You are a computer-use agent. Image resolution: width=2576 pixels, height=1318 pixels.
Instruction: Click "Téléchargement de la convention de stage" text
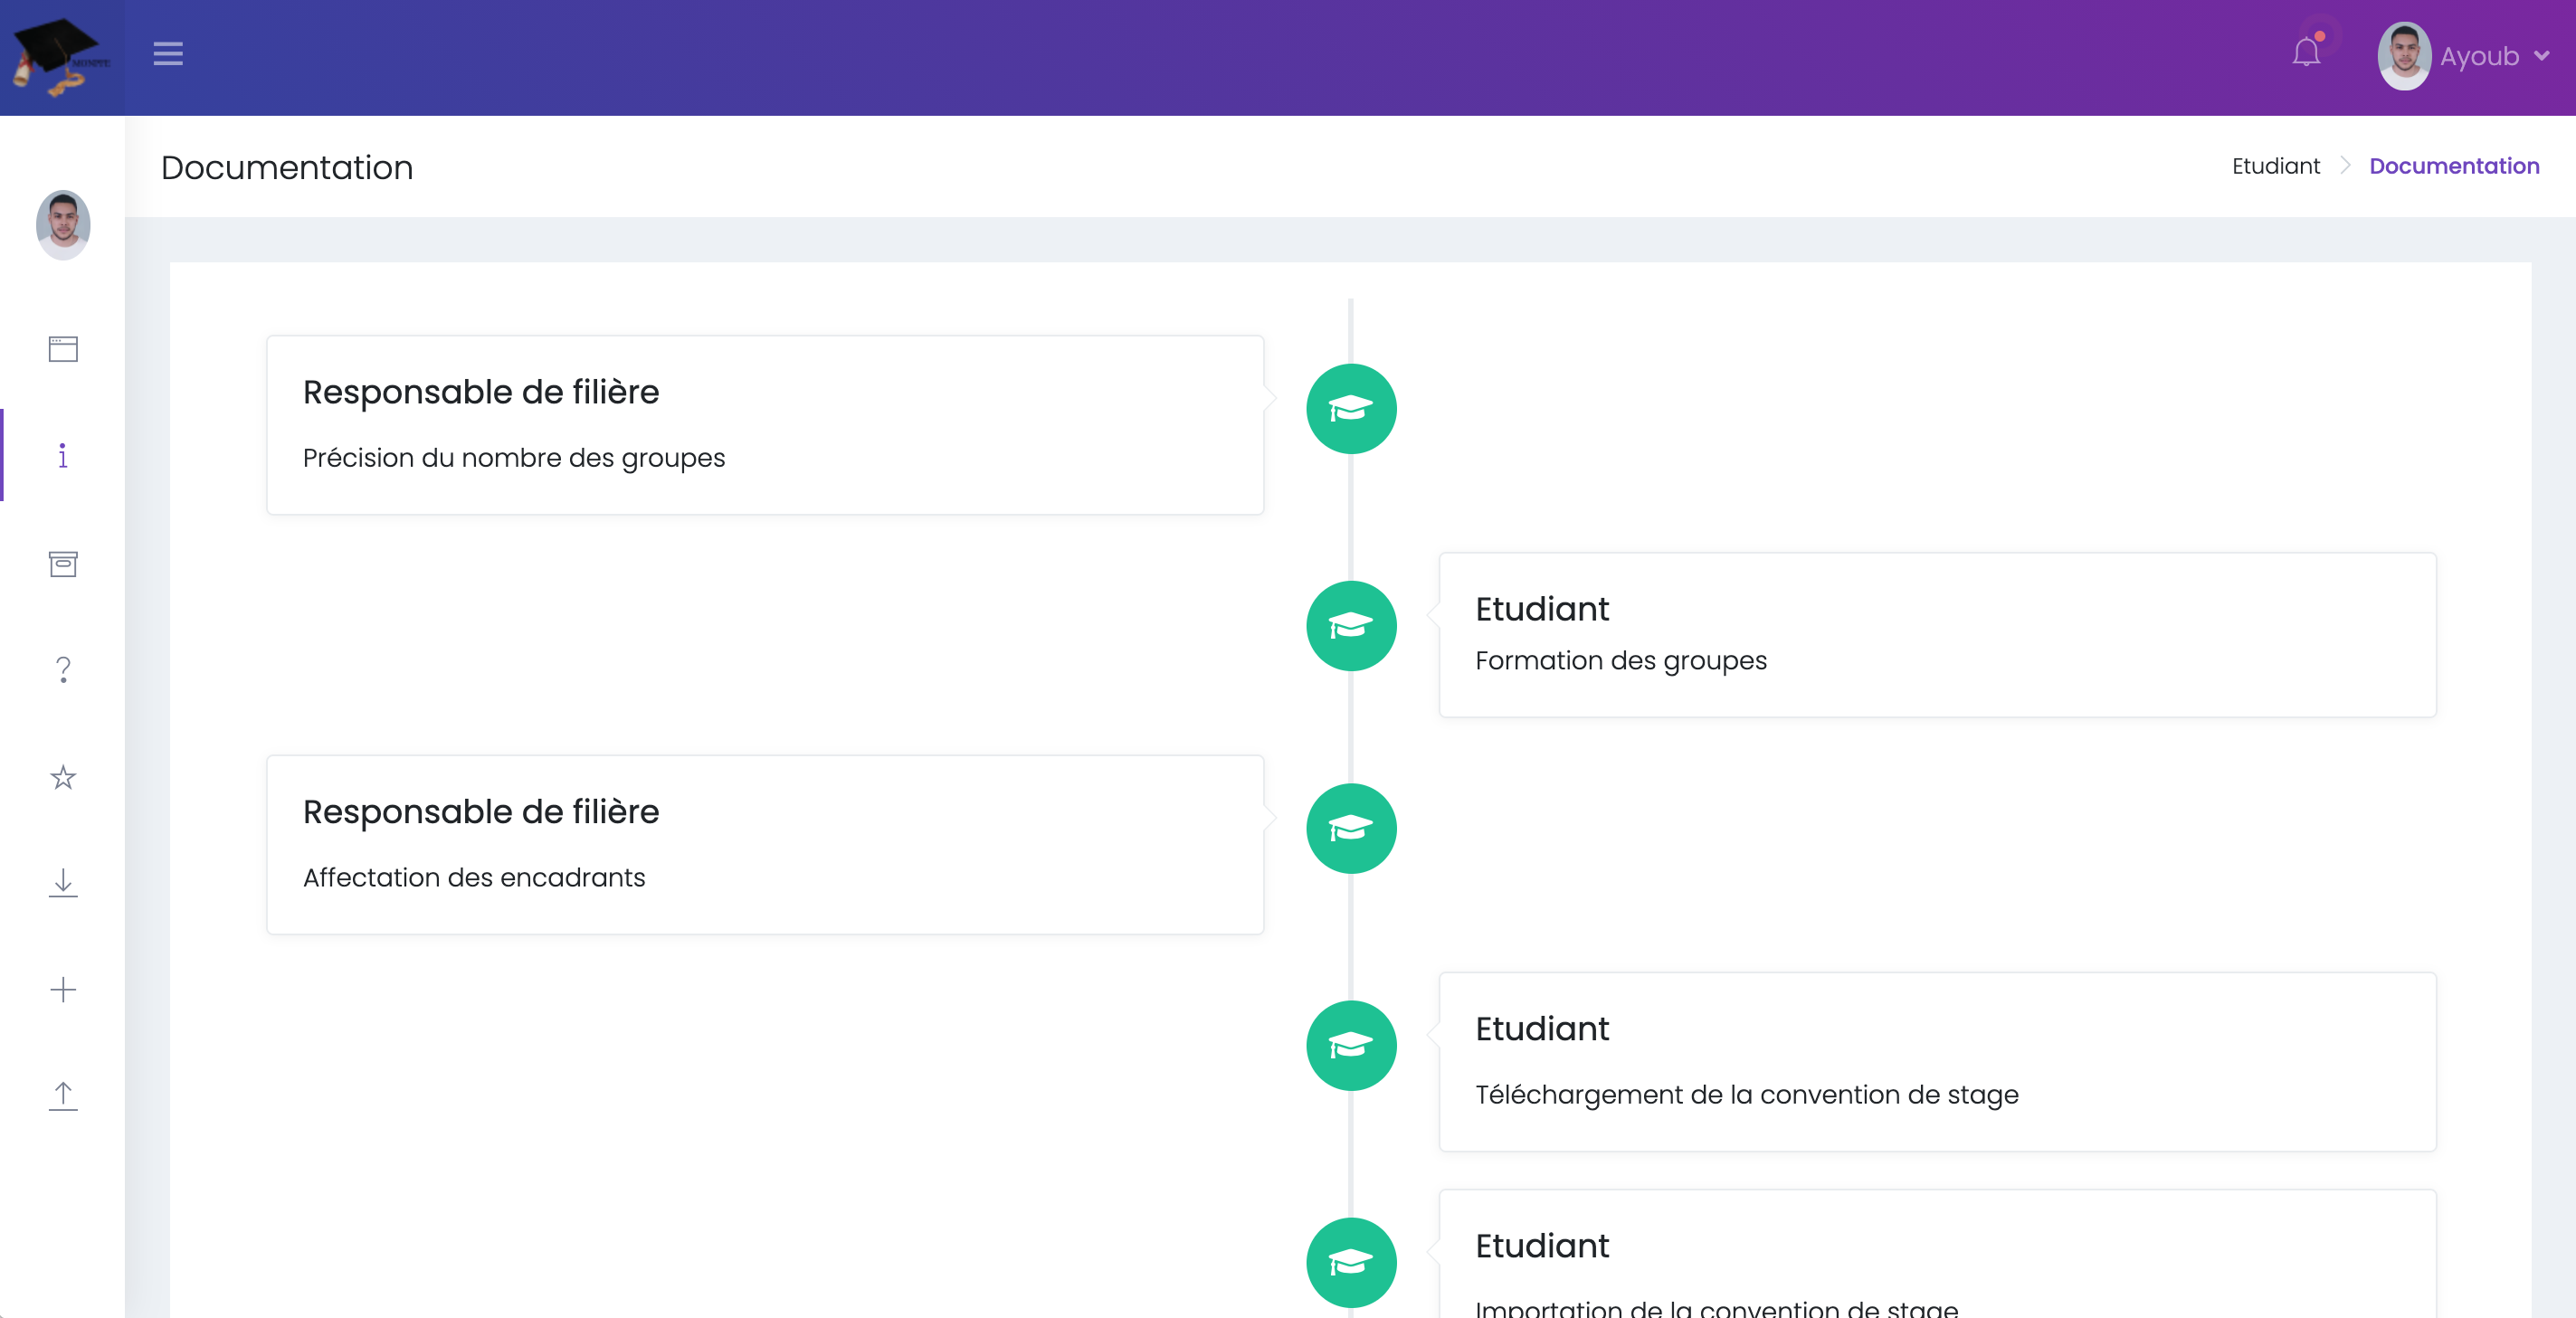point(1747,1095)
